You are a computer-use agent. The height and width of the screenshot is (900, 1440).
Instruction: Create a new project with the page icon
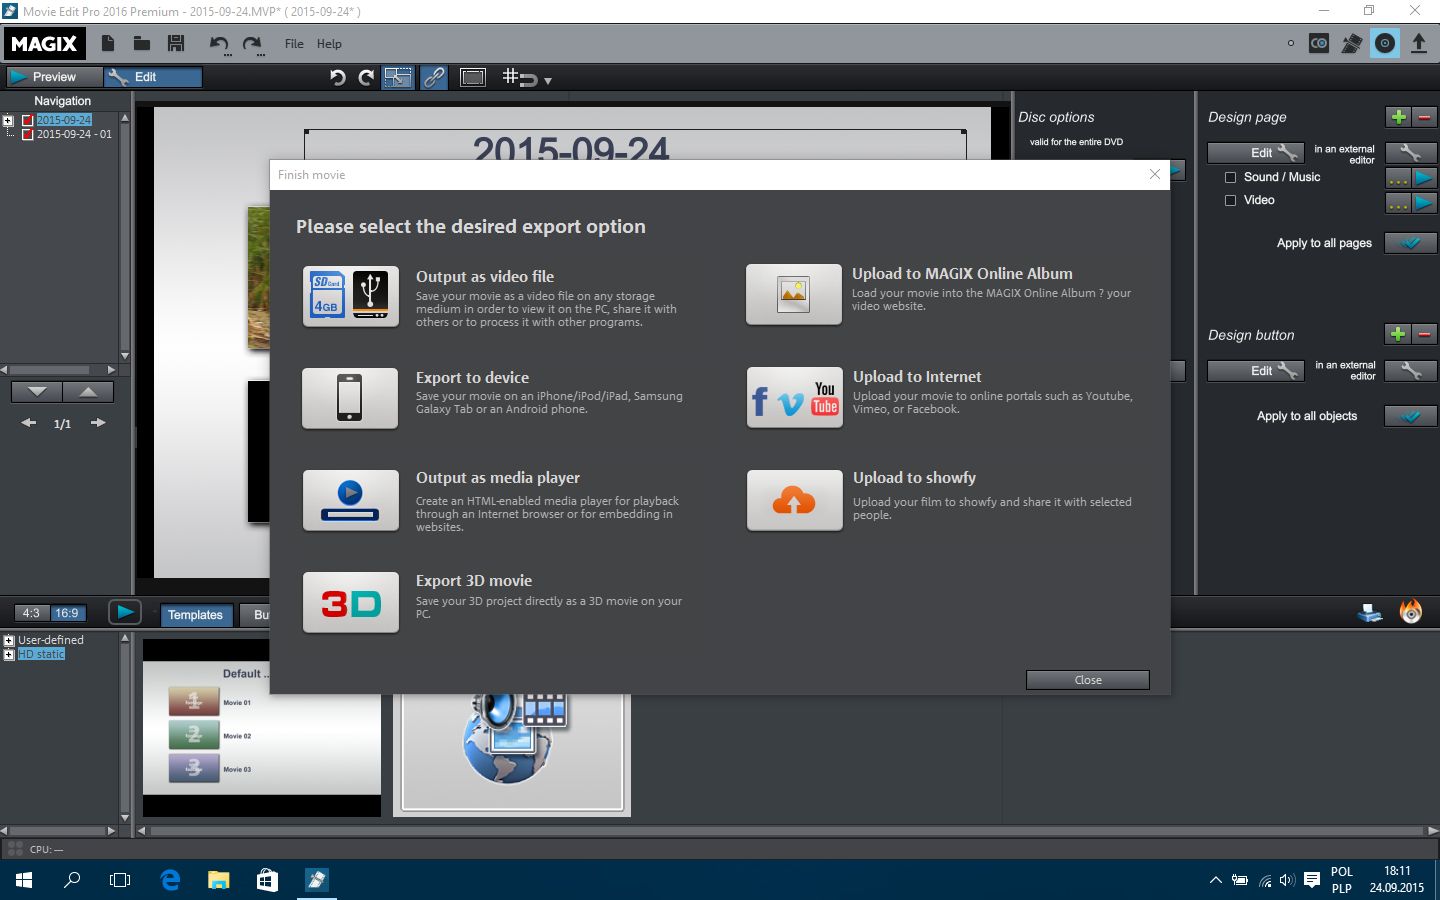[x=108, y=43]
